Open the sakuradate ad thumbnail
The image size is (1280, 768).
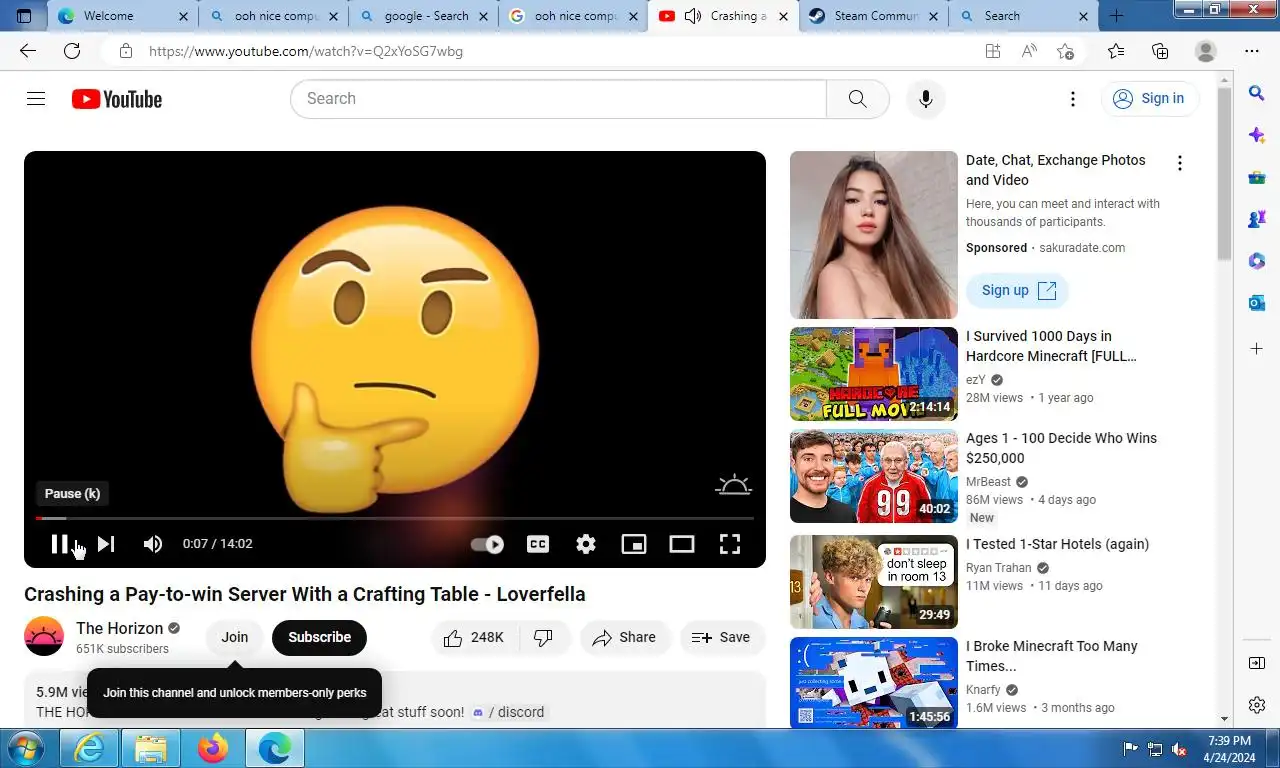[874, 235]
